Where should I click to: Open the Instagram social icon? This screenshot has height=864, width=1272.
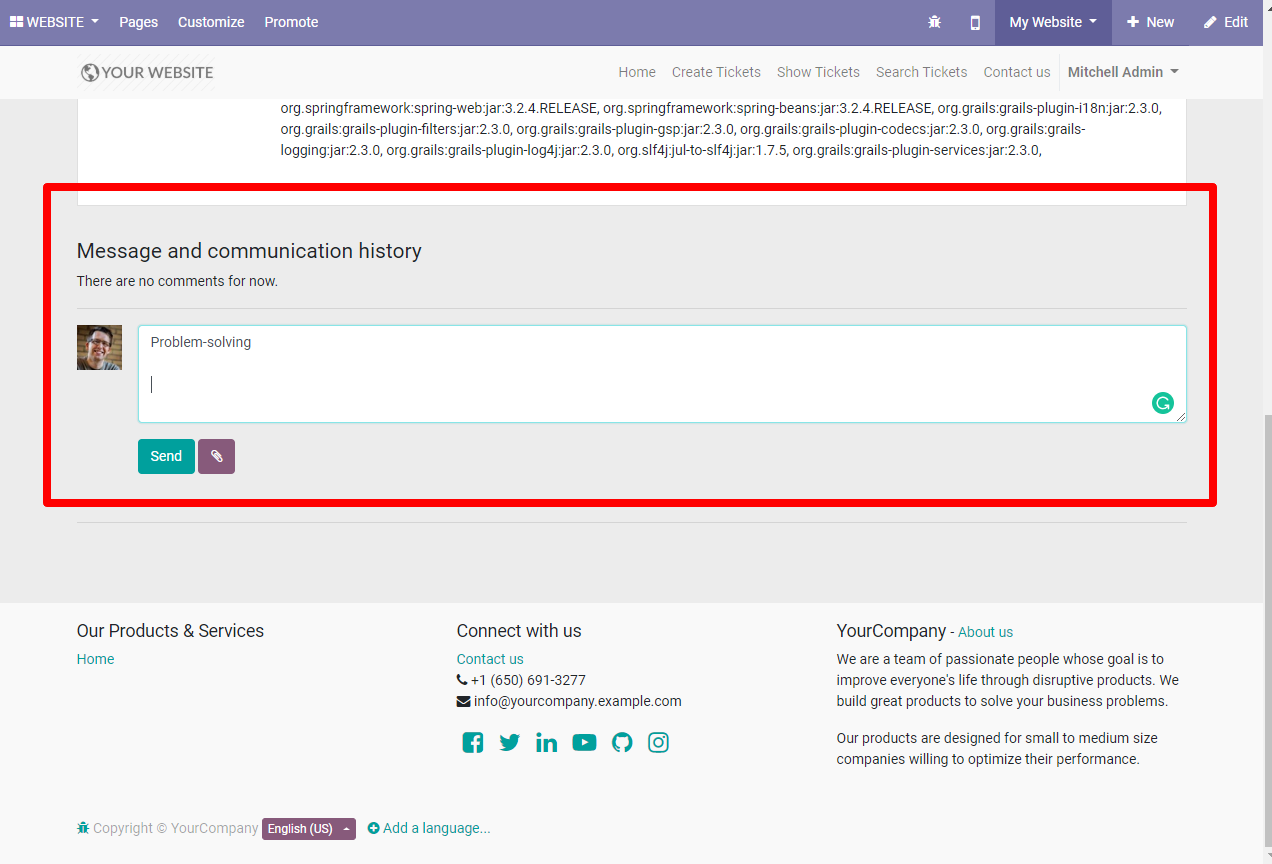(658, 742)
